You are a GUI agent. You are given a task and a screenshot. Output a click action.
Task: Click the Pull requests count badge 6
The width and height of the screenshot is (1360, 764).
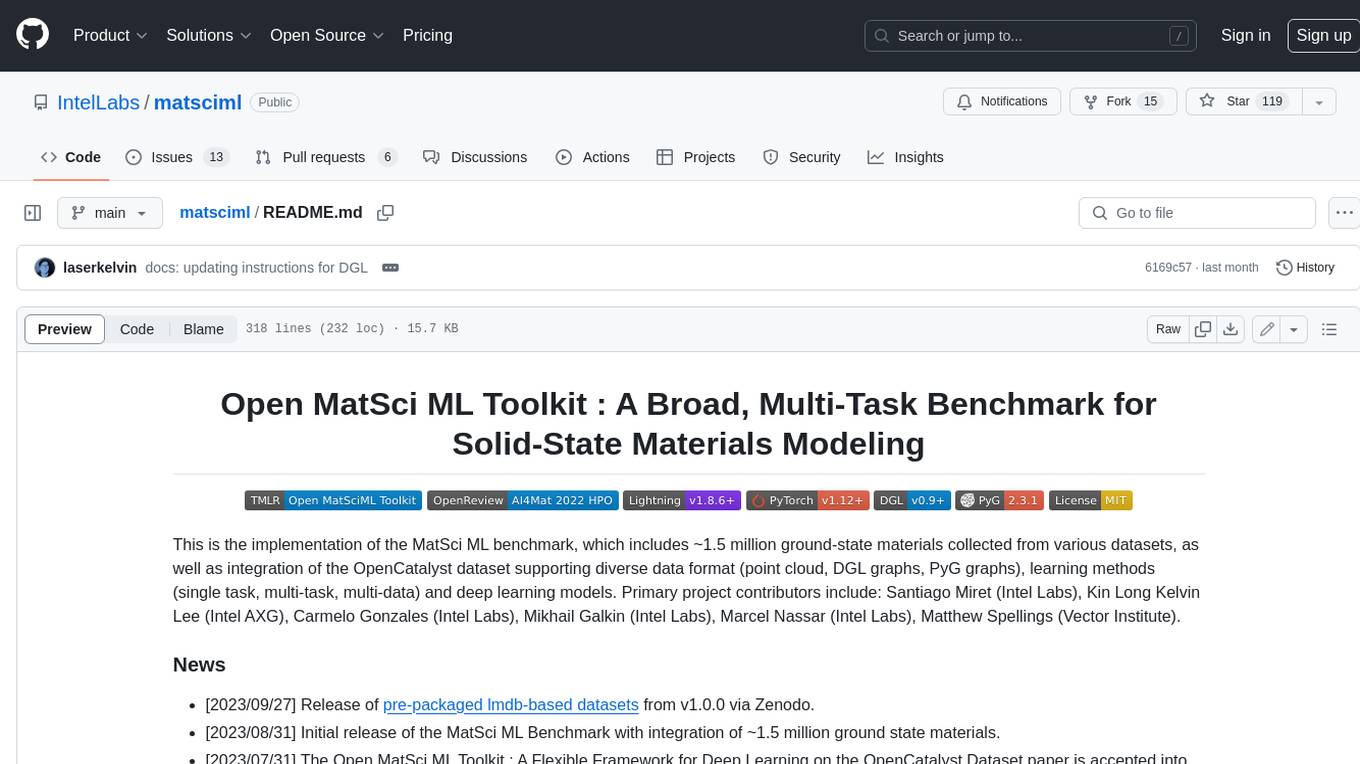pos(386,157)
